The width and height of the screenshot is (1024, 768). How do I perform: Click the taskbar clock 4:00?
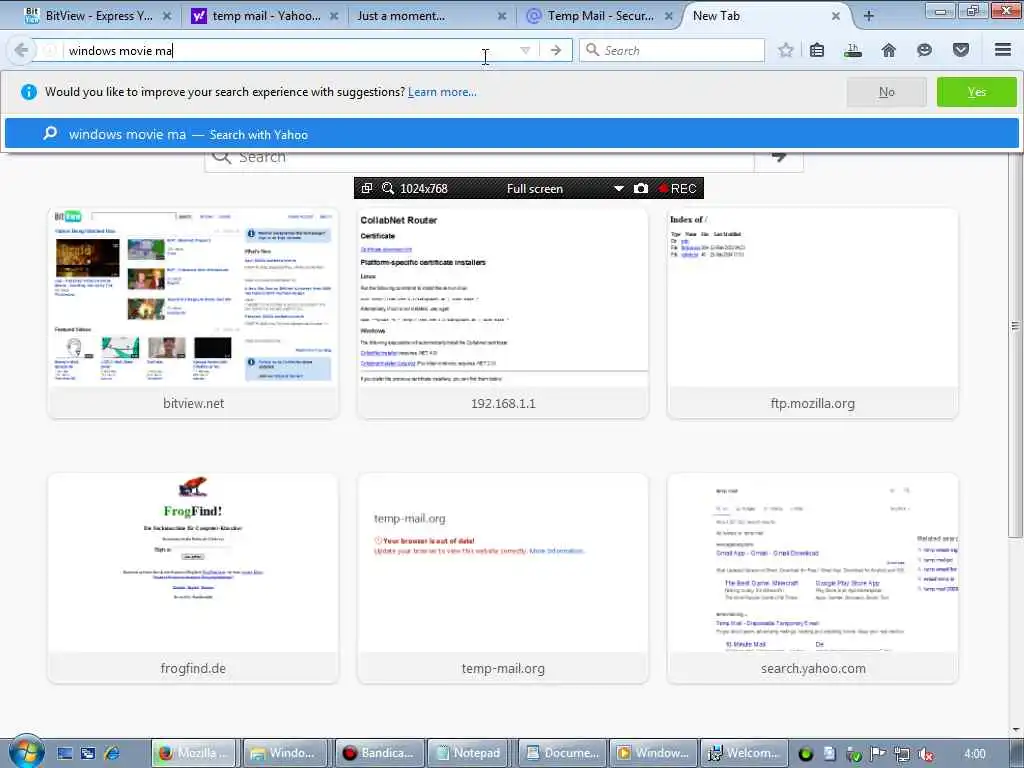(x=975, y=754)
